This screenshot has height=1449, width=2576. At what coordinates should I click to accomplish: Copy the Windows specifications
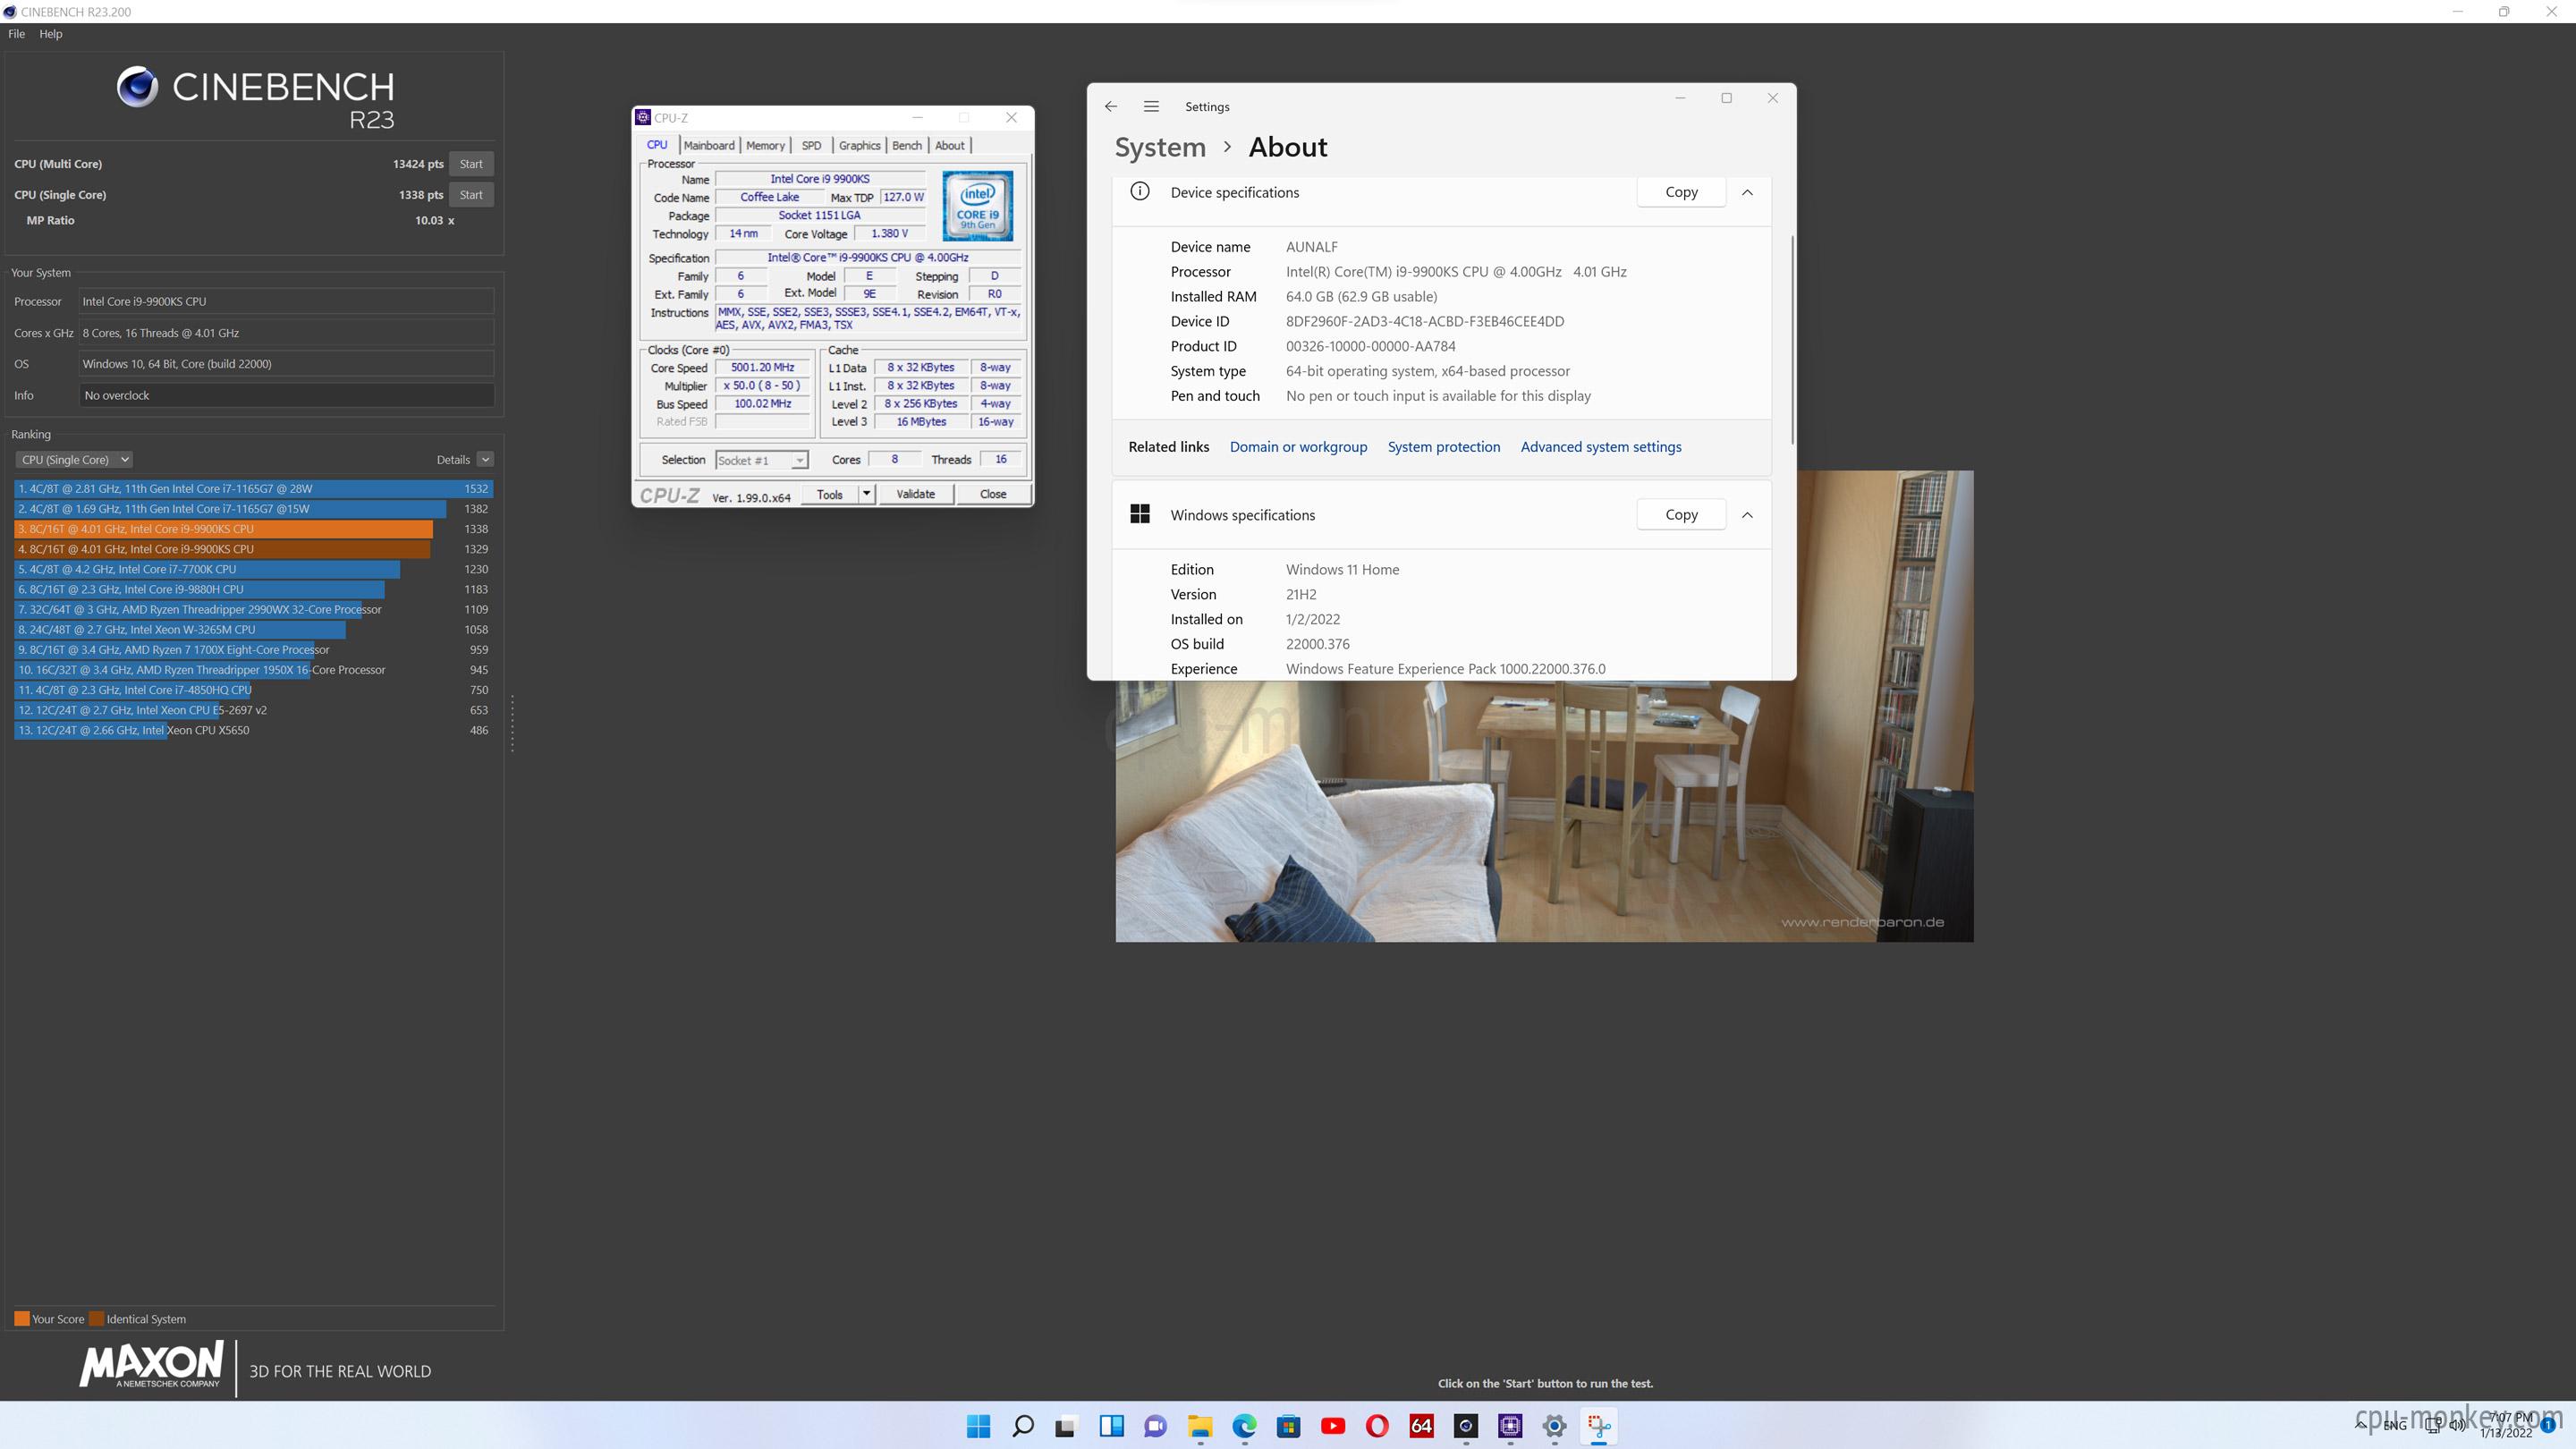click(x=1681, y=514)
